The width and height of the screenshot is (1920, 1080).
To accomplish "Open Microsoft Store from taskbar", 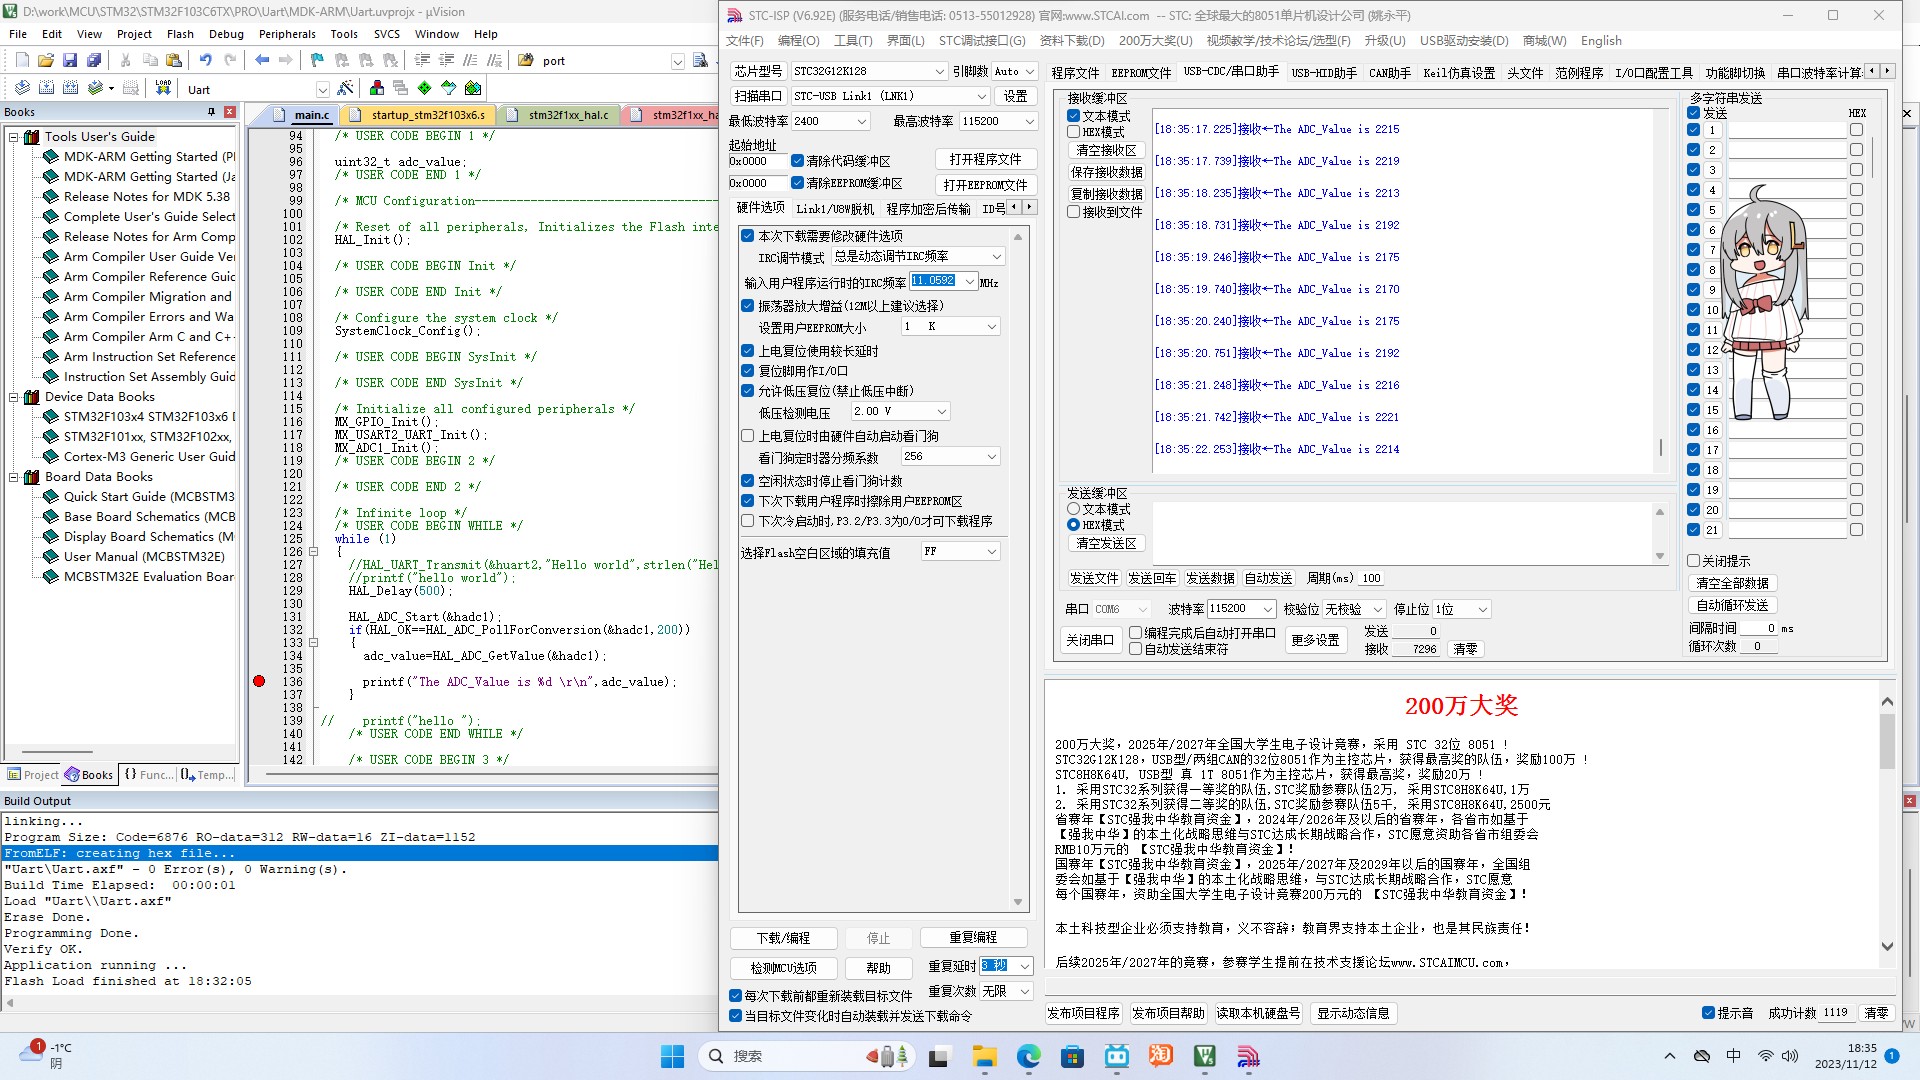I will click(x=1072, y=1056).
